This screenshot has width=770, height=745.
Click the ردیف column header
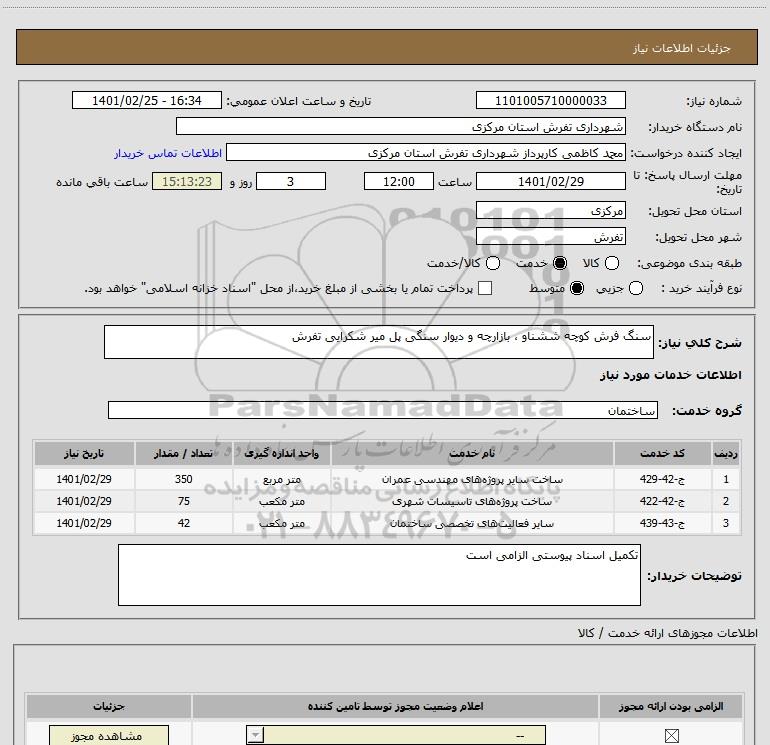[726, 453]
